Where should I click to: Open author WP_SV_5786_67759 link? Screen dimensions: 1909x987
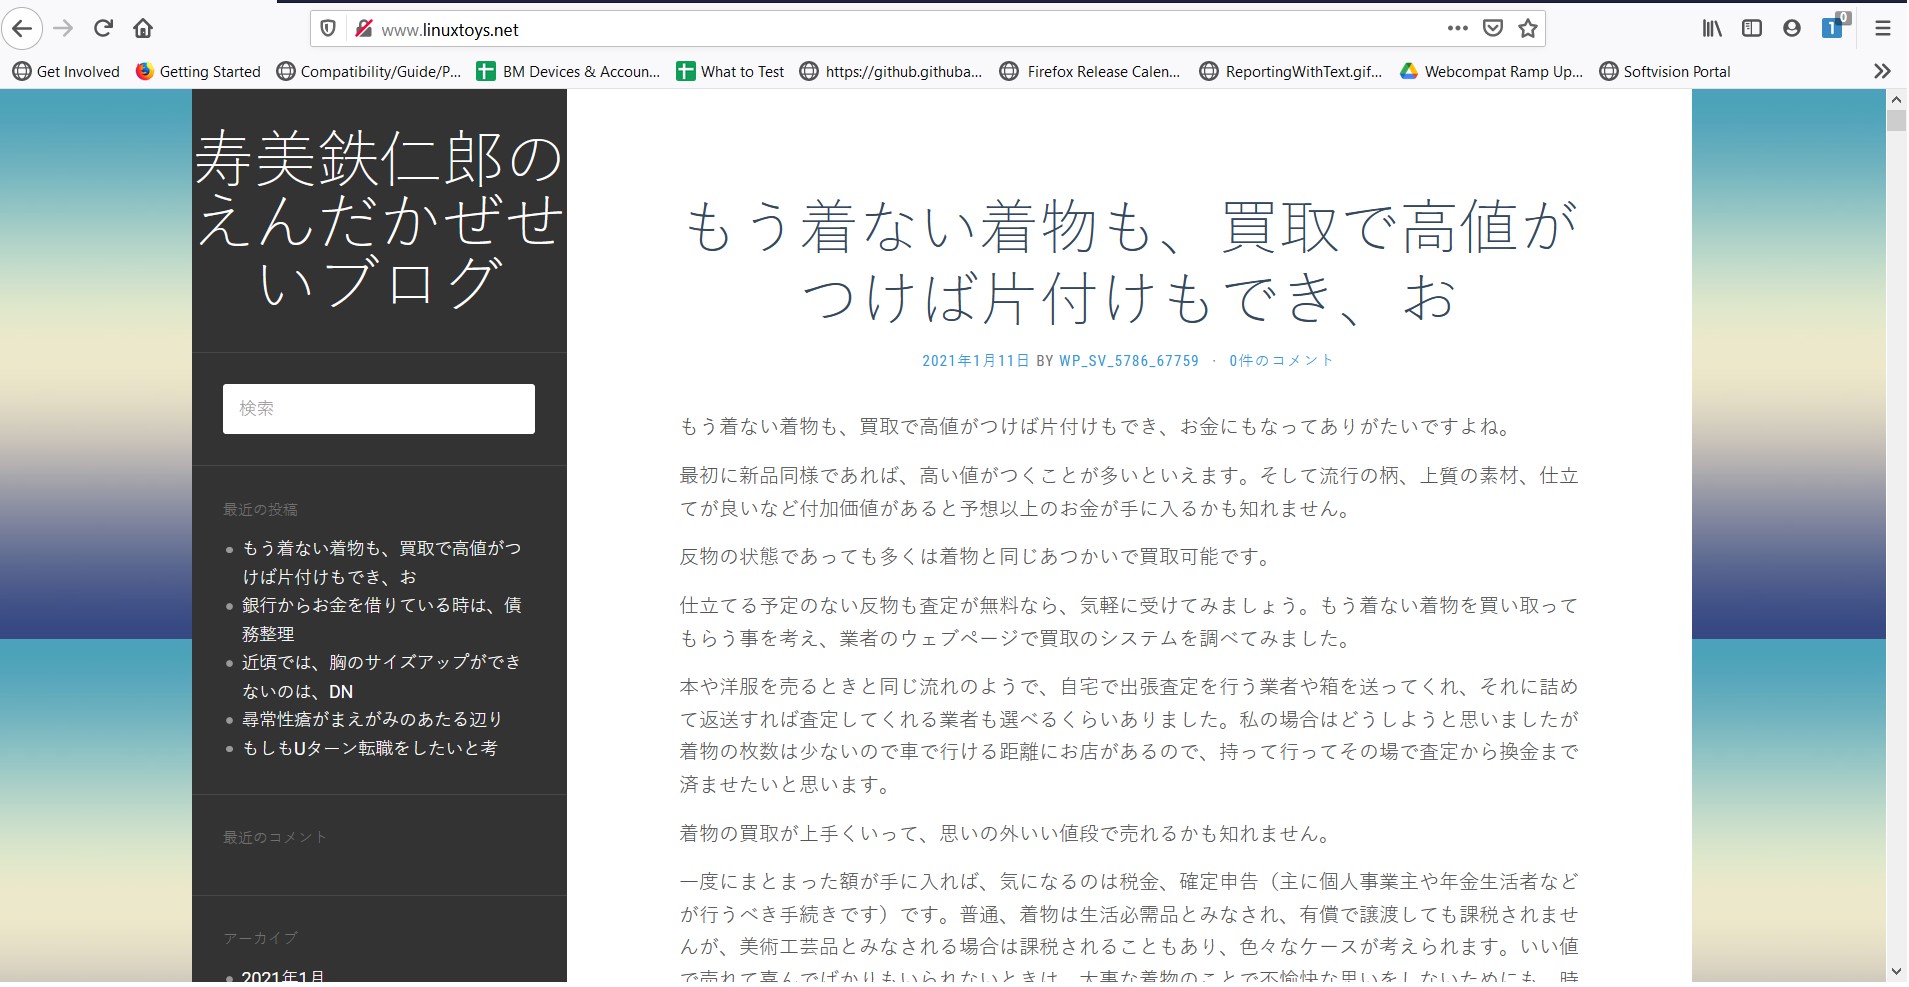[1129, 361]
